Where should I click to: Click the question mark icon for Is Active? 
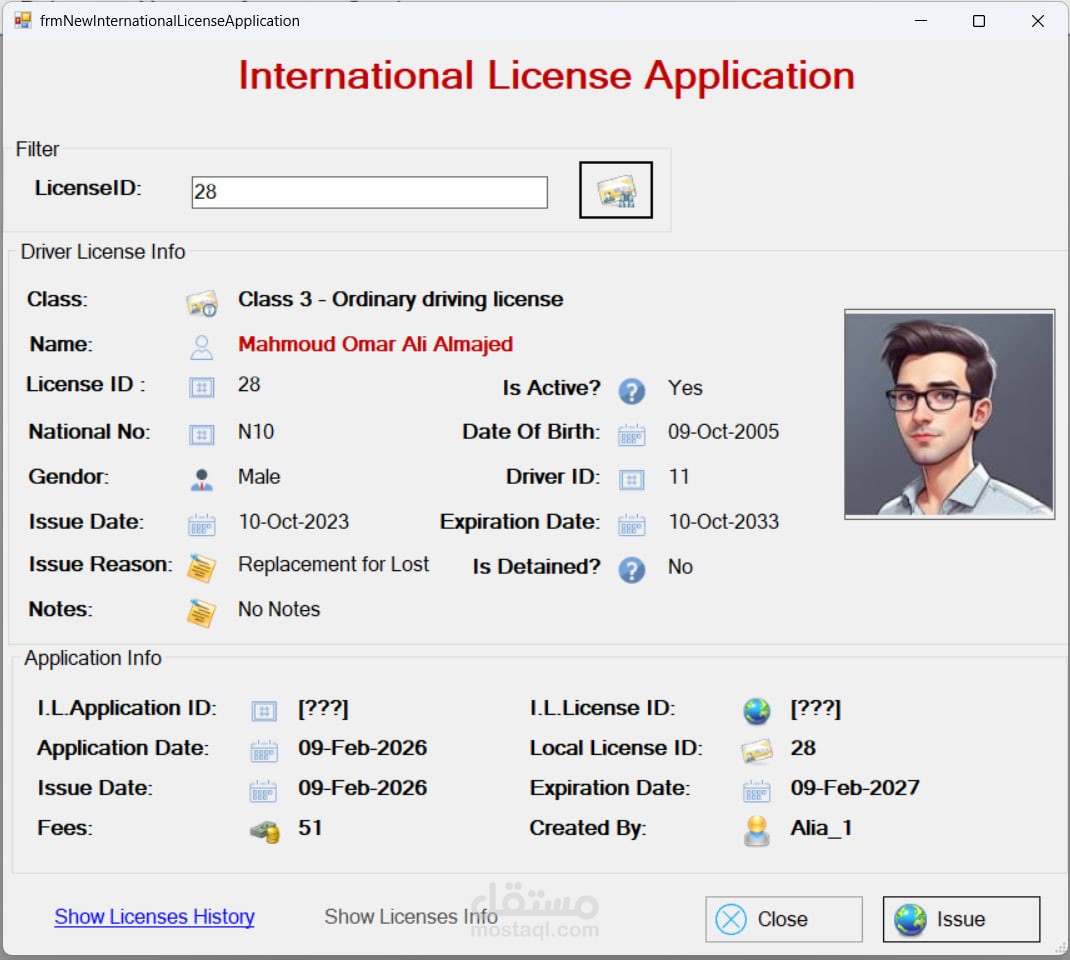tap(631, 390)
